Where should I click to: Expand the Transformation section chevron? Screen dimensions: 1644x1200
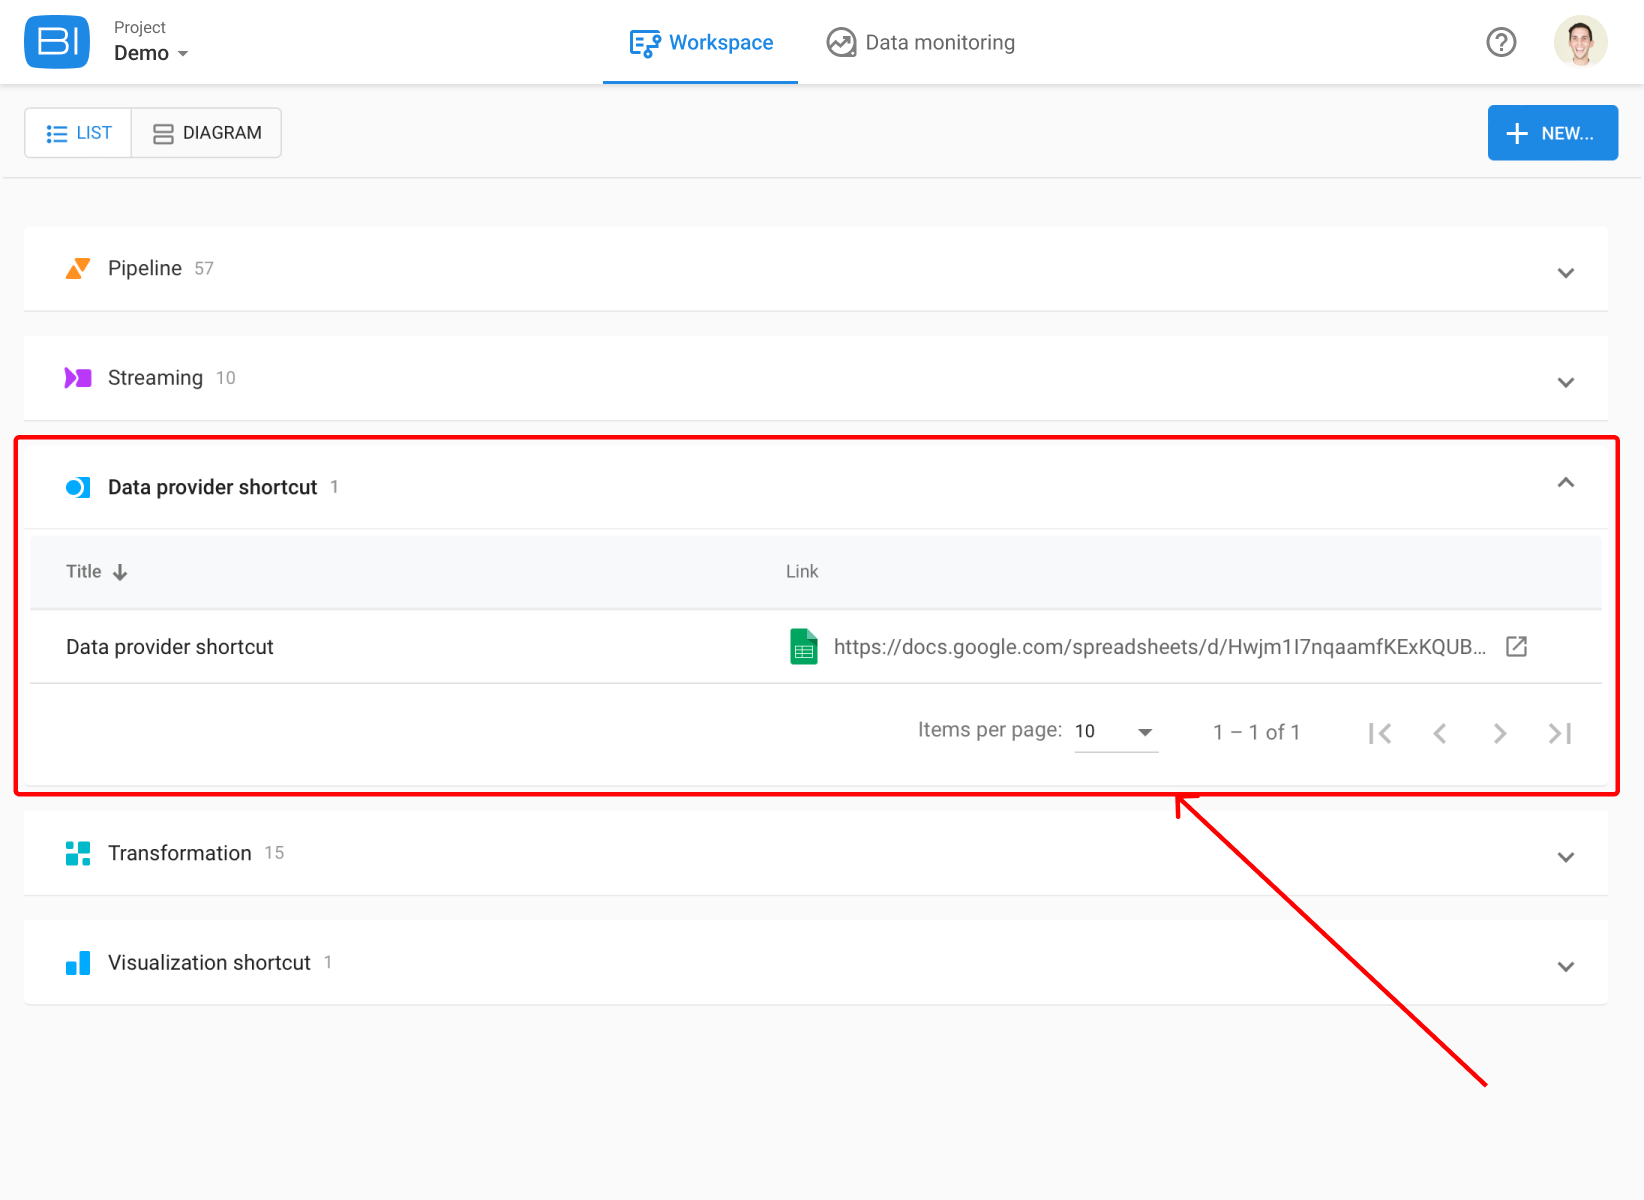click(x=1566, y=857)
